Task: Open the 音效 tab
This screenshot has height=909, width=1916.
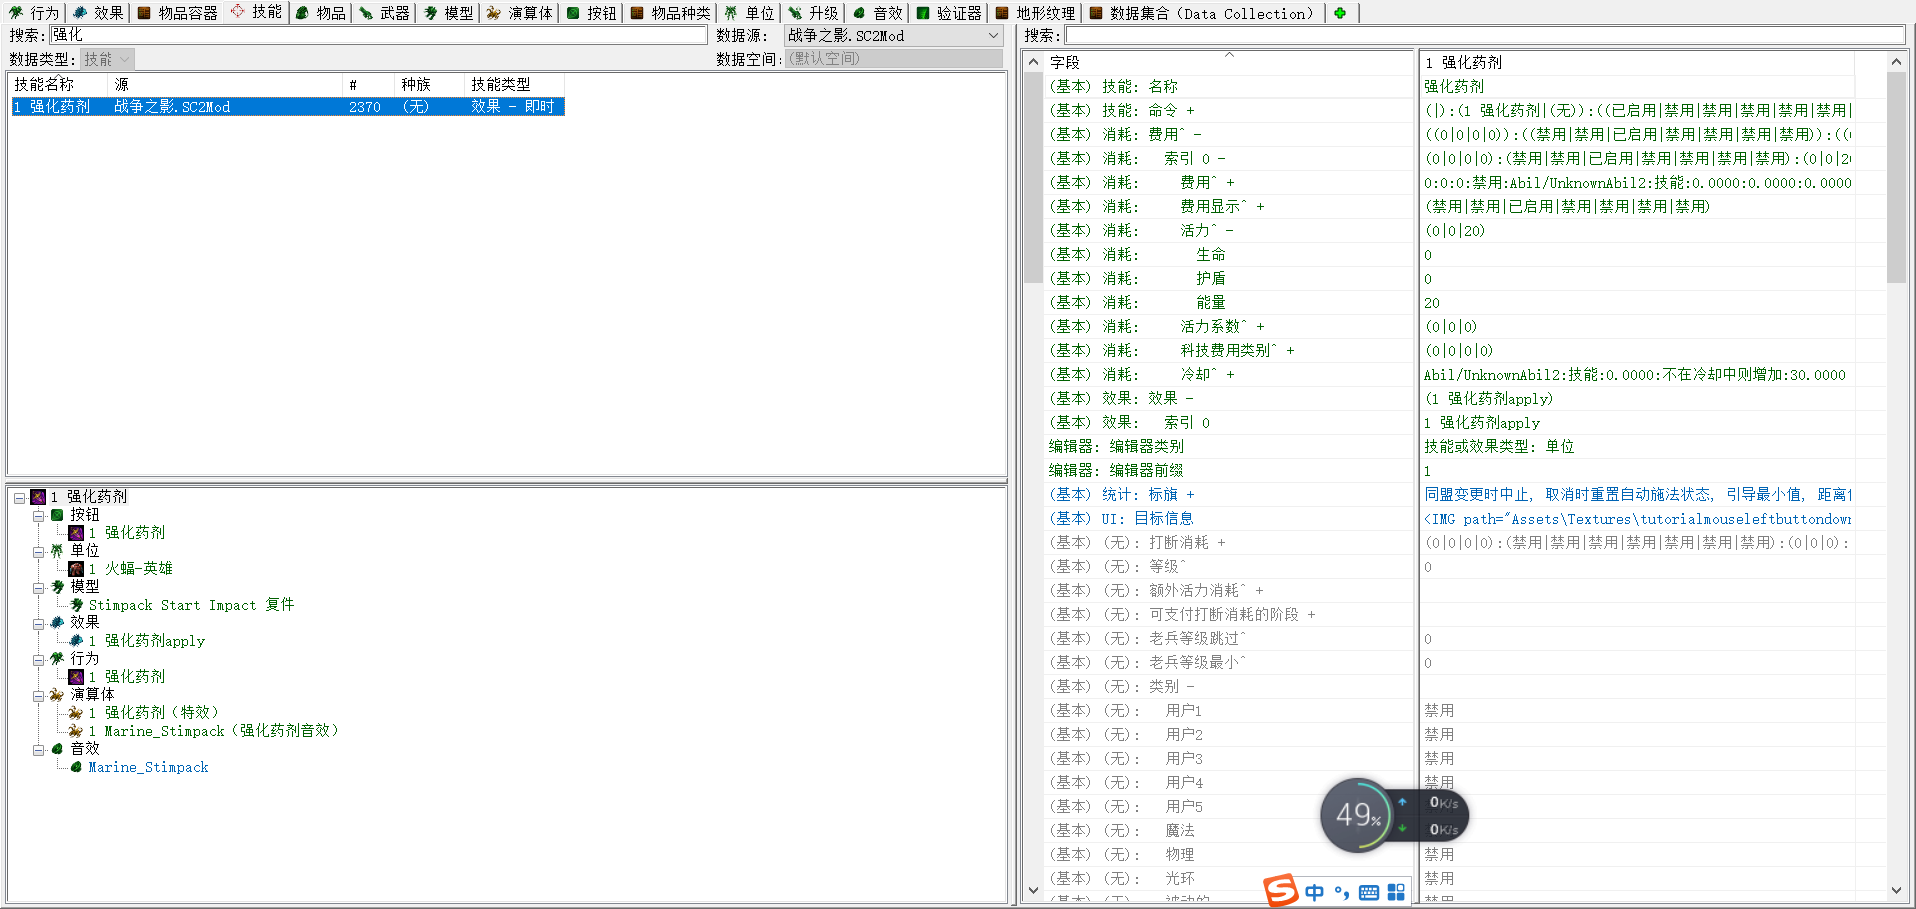Action: pyautogui.click(x=878, y=13)
